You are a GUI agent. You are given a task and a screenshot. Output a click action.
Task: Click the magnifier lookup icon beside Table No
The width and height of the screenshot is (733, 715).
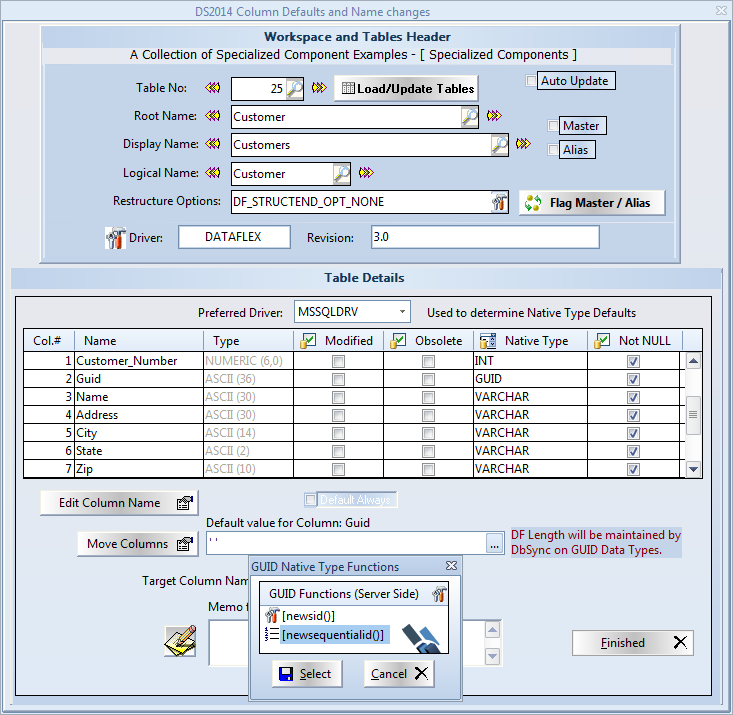click(294, 89)
